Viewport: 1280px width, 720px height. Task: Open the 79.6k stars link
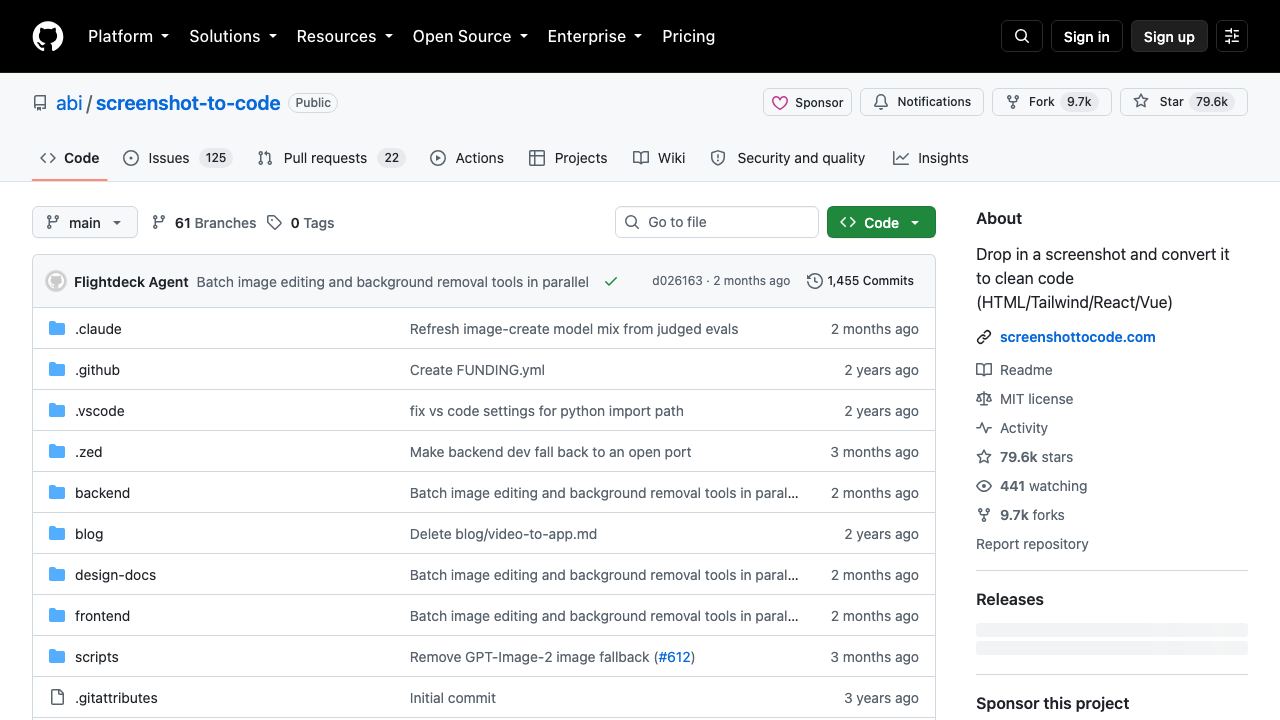tap(1024, 457)
